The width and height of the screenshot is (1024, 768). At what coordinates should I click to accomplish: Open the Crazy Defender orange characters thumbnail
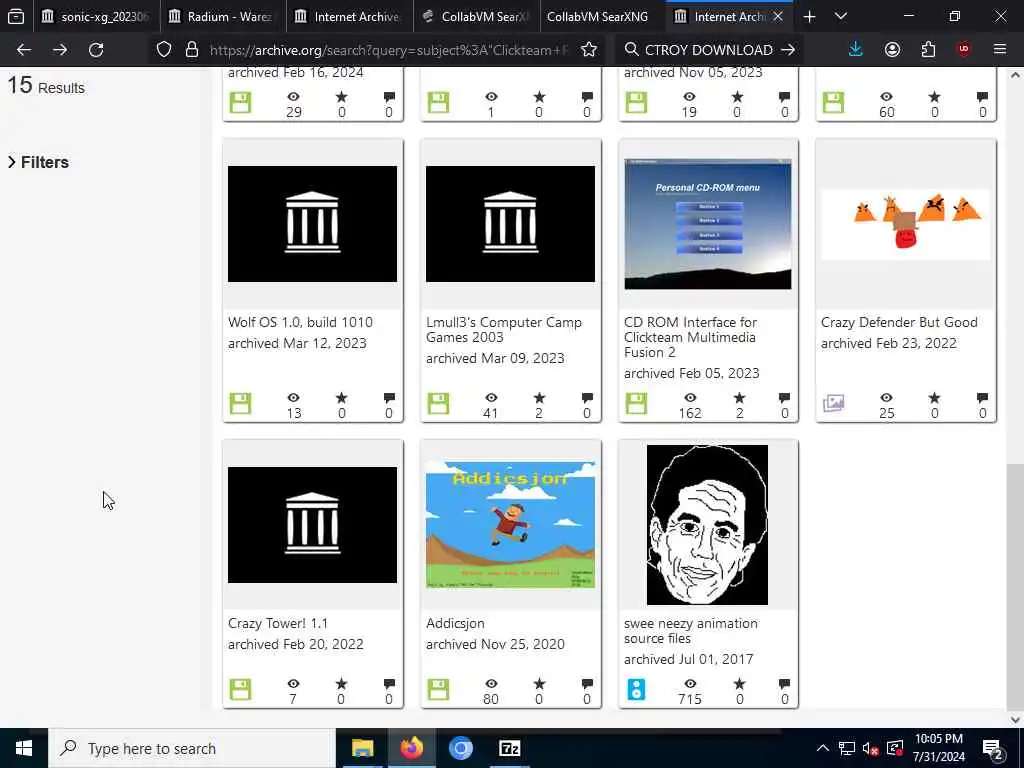tap(906, 224)
